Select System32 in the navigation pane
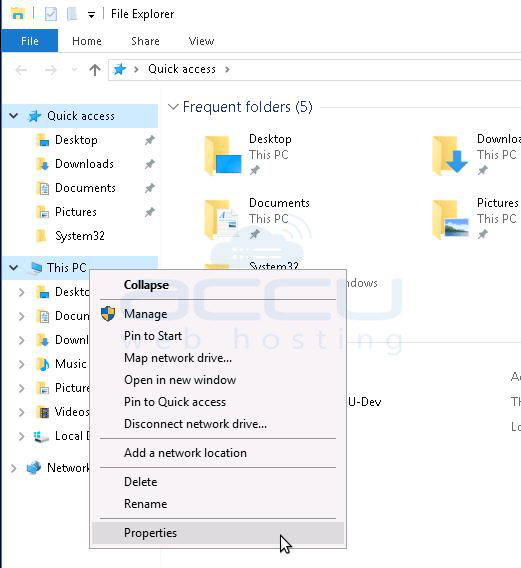This screenshot has width=521, height=568. point(80,236)
